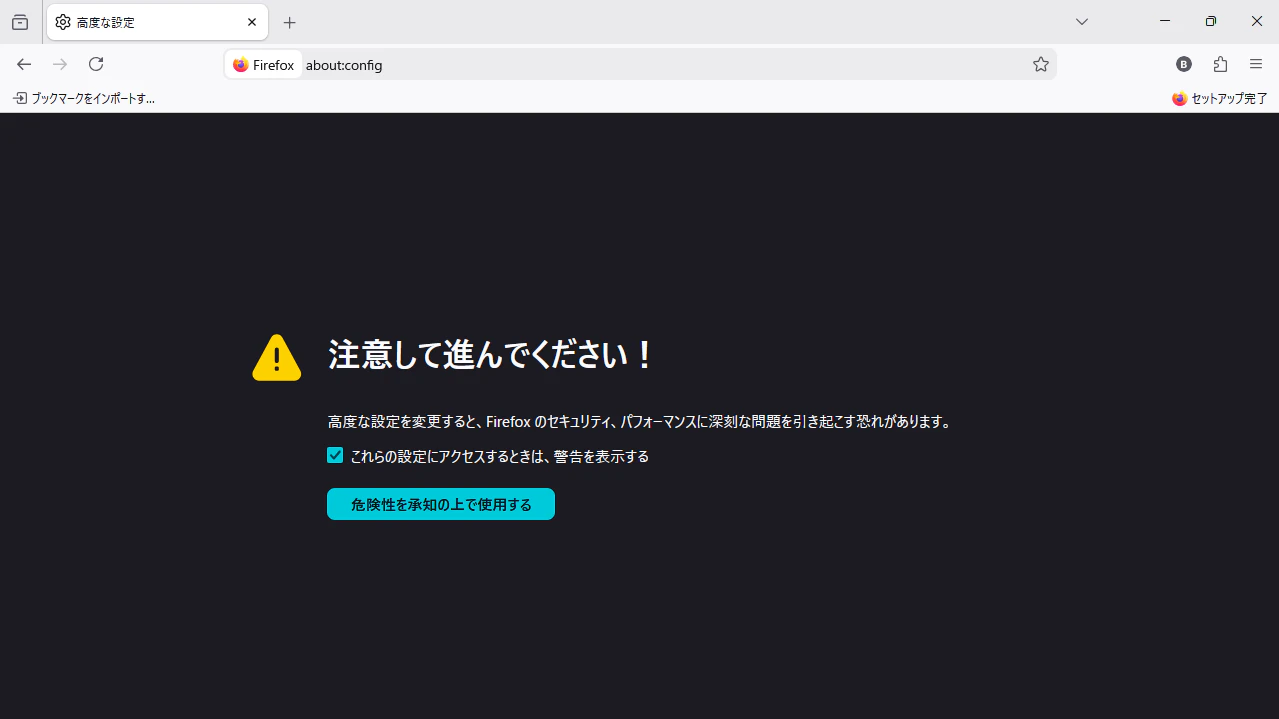Open the account icon labeled B
Image resolution: width=1279 pixels, height=719 pixels.
(1184, 64)
